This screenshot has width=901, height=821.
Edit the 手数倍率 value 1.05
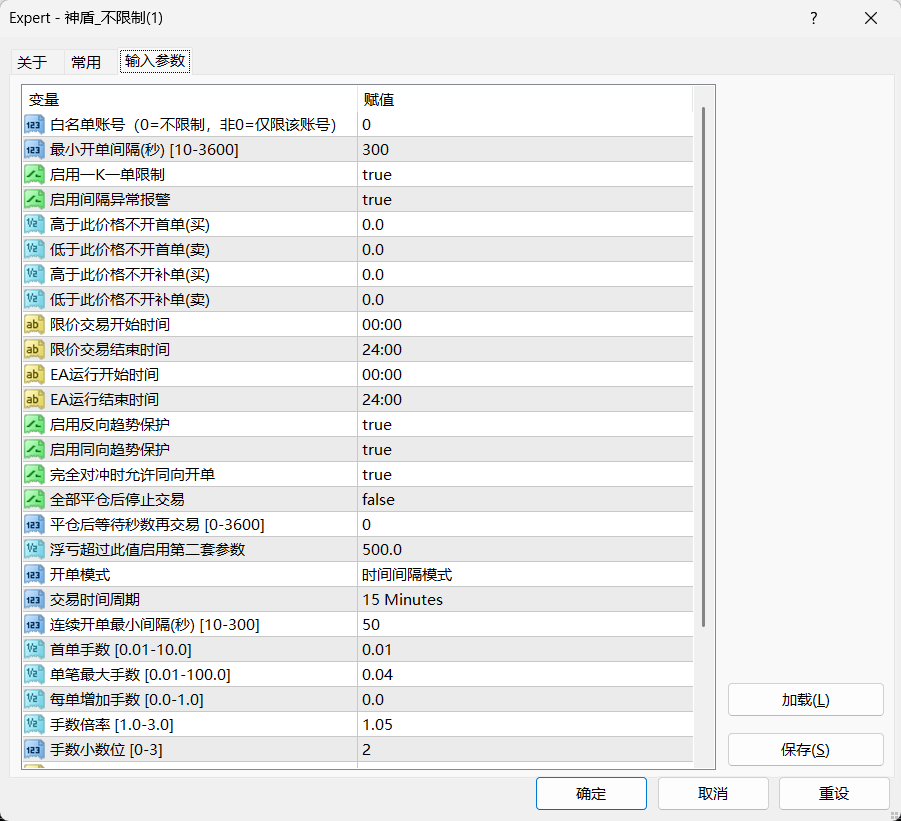pos(525,724)
